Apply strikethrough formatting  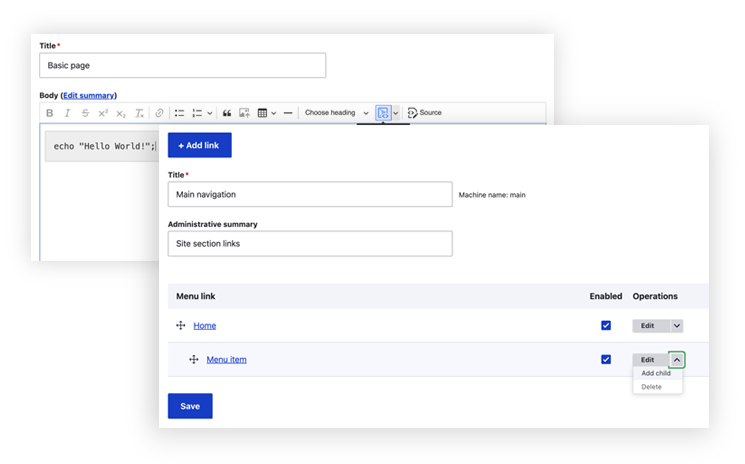click(x=85, y=113)
